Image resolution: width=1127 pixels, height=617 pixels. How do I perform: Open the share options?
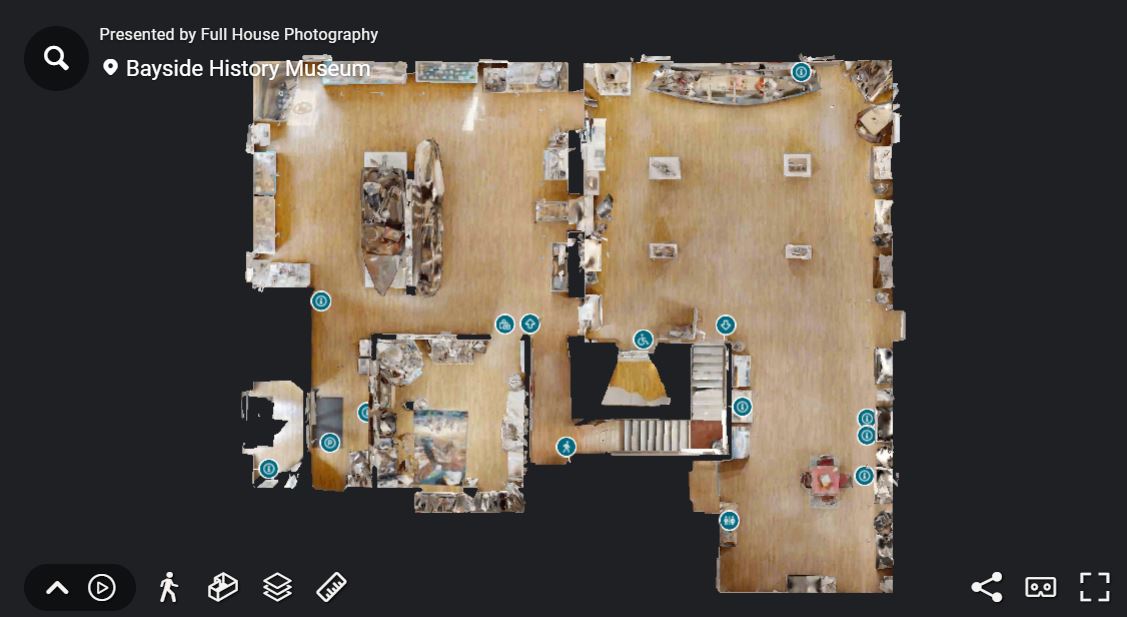pos(987,587)
